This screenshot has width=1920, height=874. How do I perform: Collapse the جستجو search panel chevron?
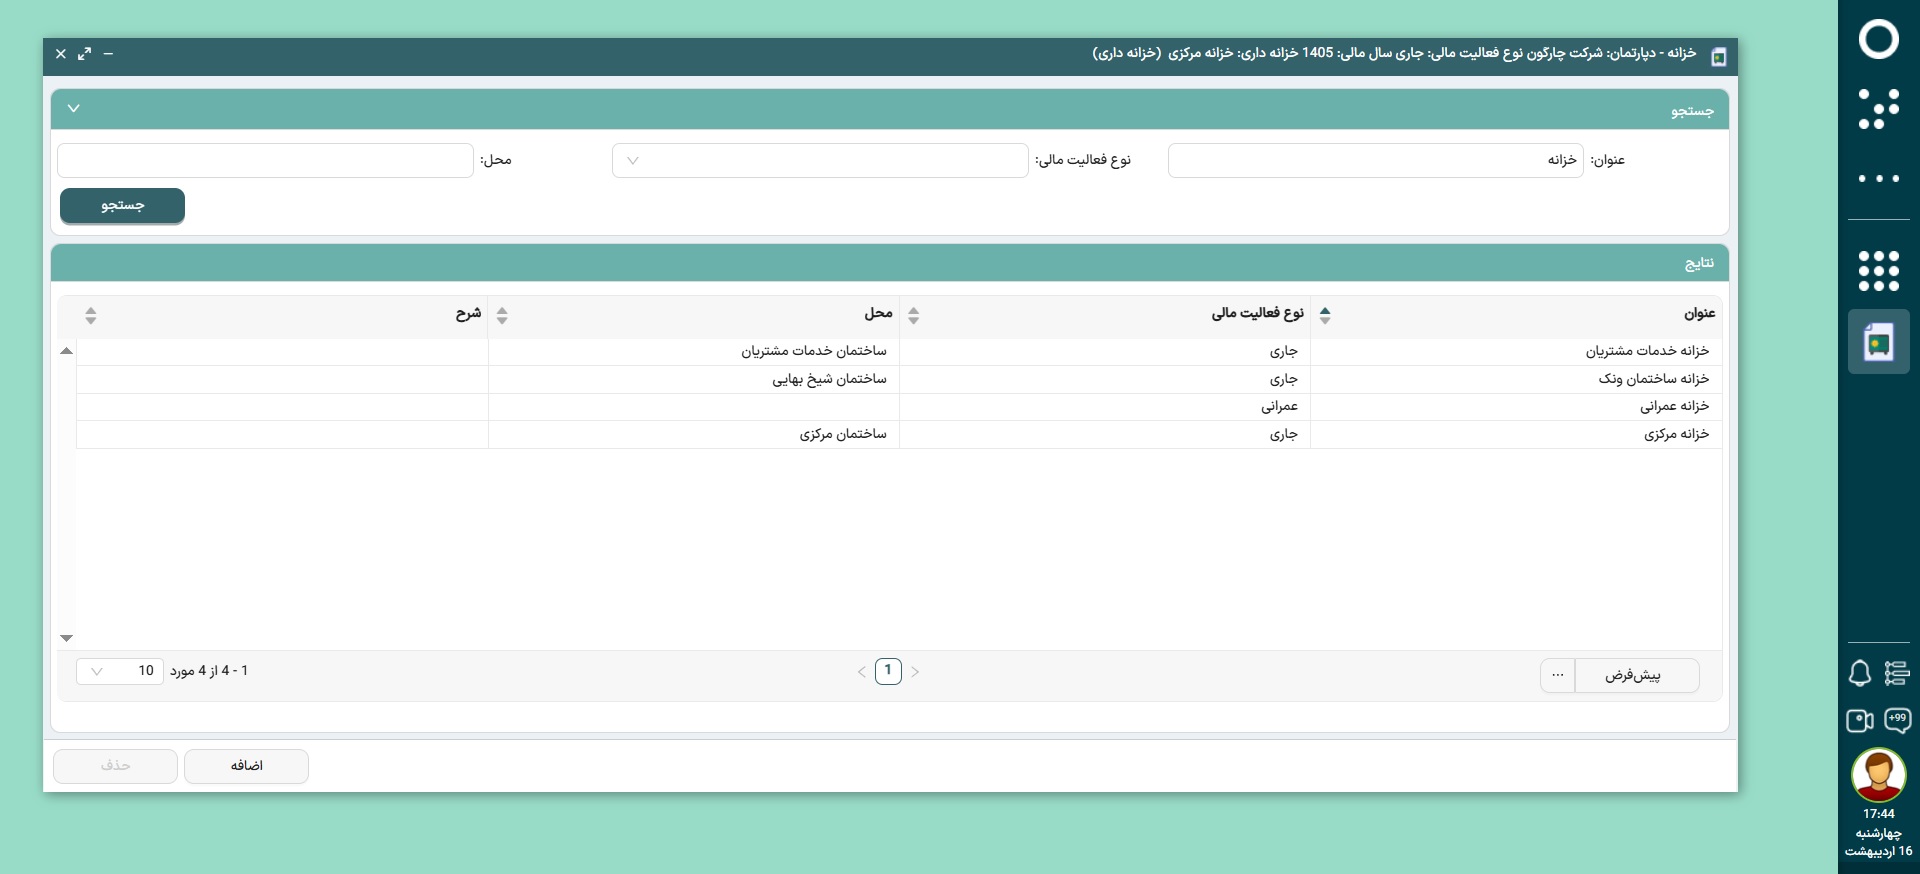coord(73,108)
